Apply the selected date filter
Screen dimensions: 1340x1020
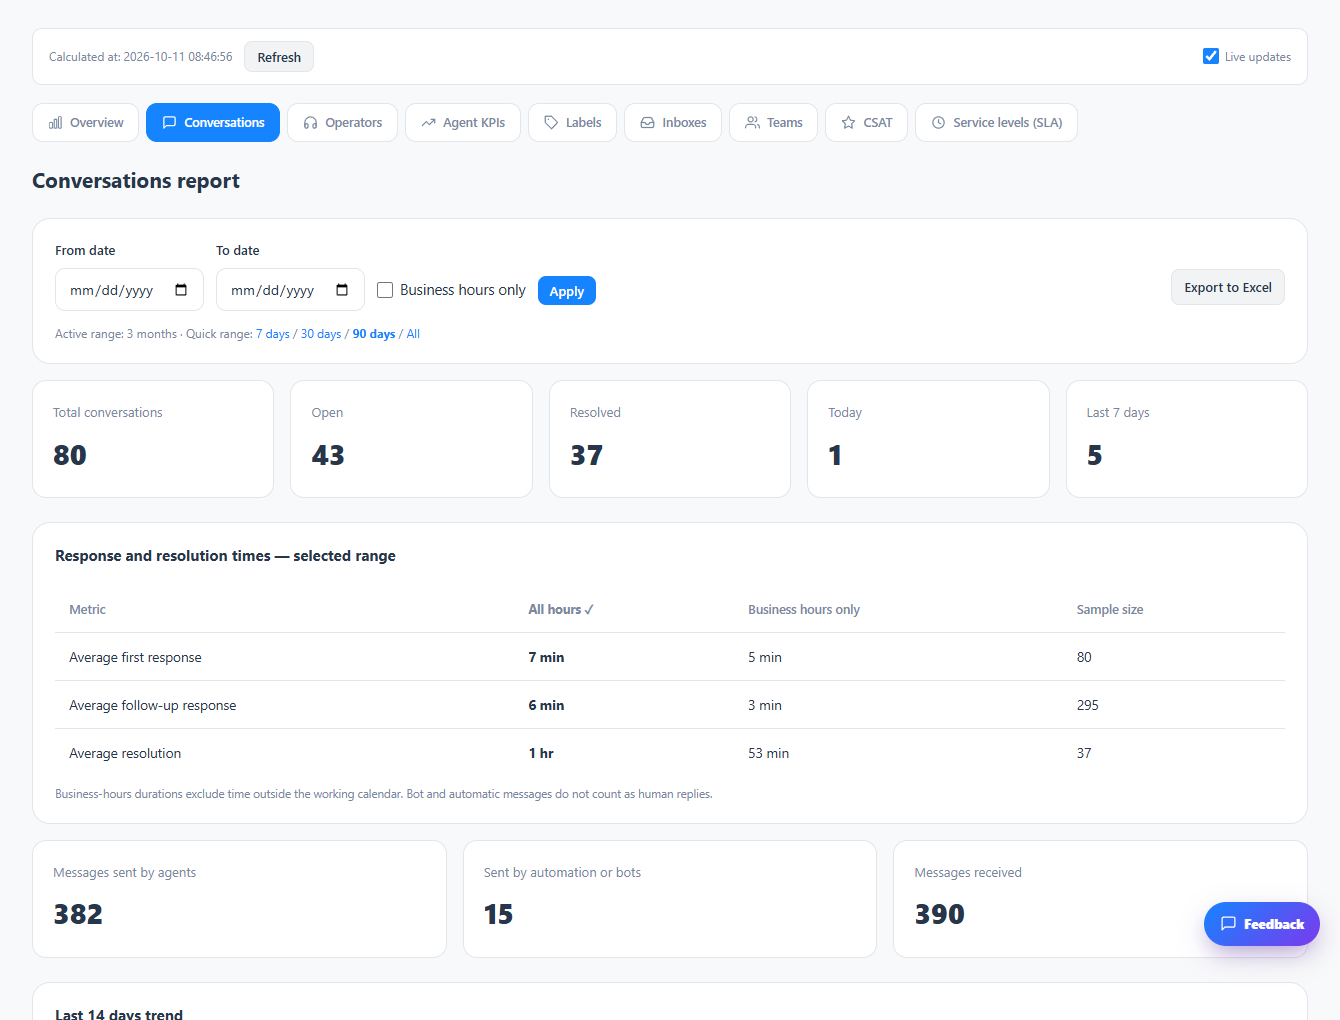pos(567,291)
